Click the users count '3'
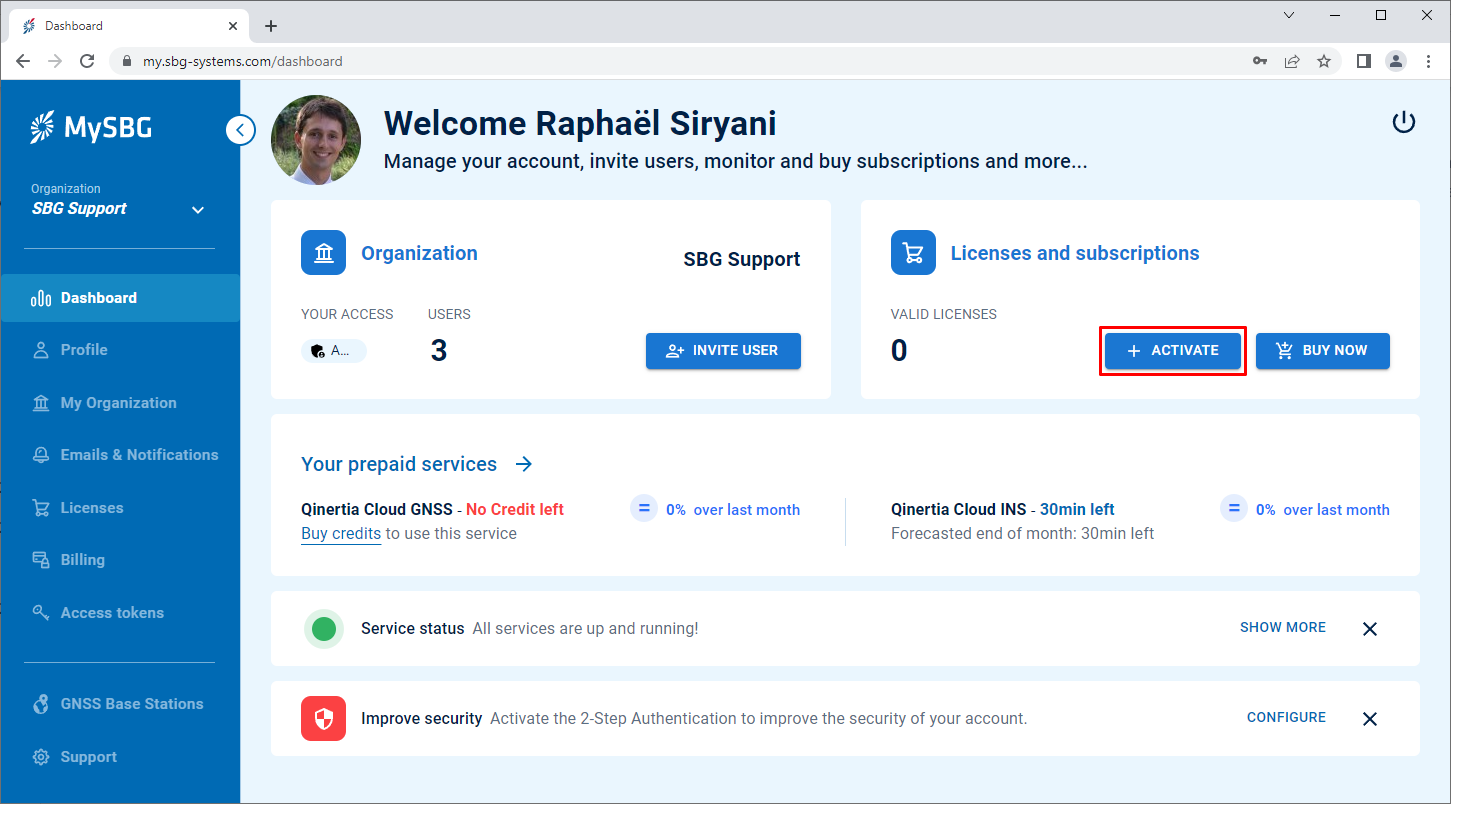The width and height of the screenshot is (1471, 824). (439, 351)
